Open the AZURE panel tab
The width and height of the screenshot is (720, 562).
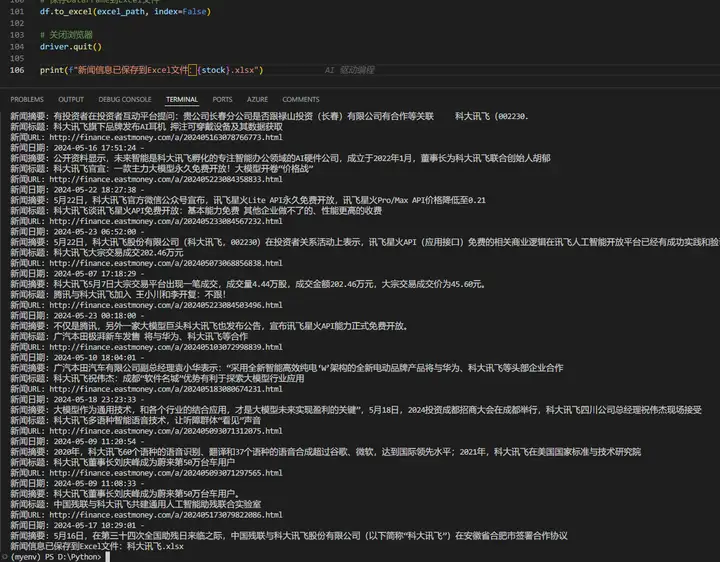(x=257, y=100)
